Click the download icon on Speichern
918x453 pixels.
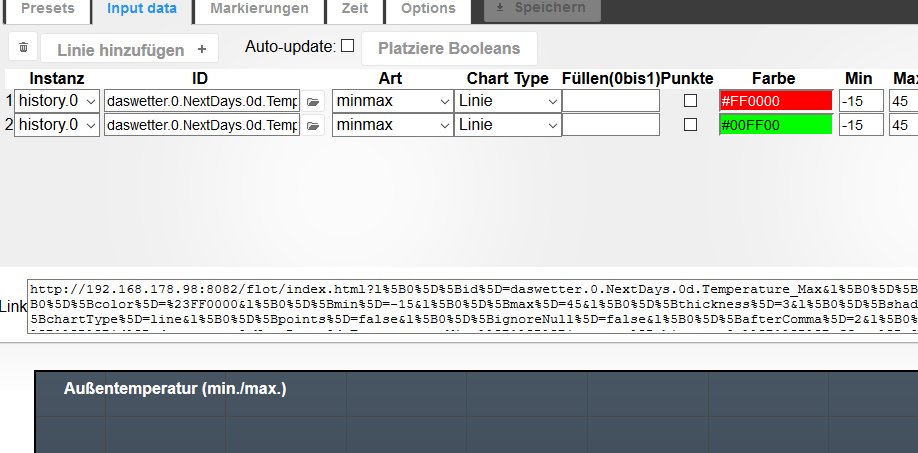(x=500, y=8)
